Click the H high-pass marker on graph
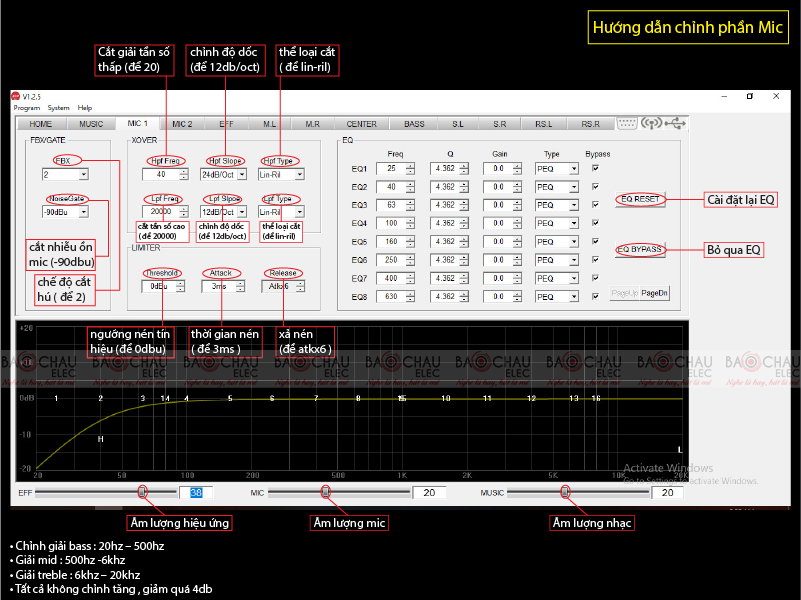Image resolution: width=801 pixels, height=600 pixels. pyautogui.click(x=101, y=439)
